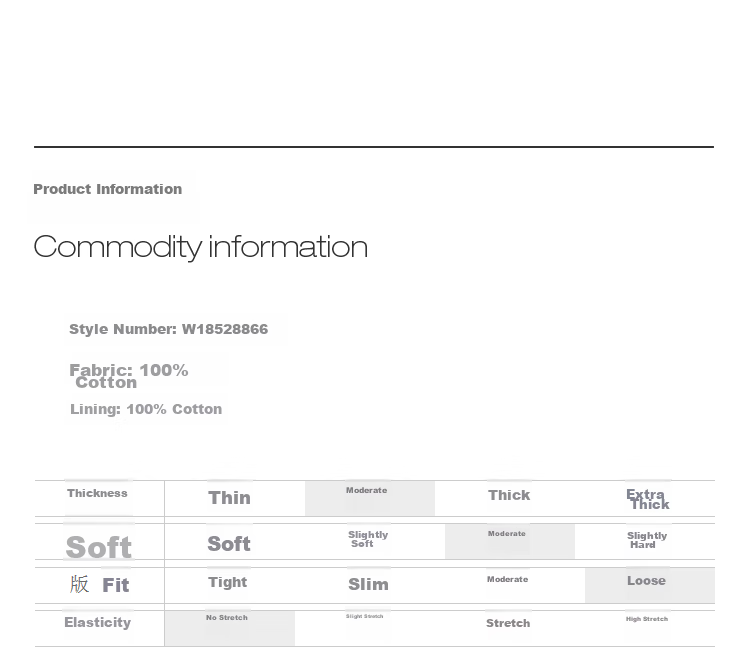Select the Style Number W18528866 text
This screenshot has width=750, height=647.
pyautogui.click(x=168, y=329)
